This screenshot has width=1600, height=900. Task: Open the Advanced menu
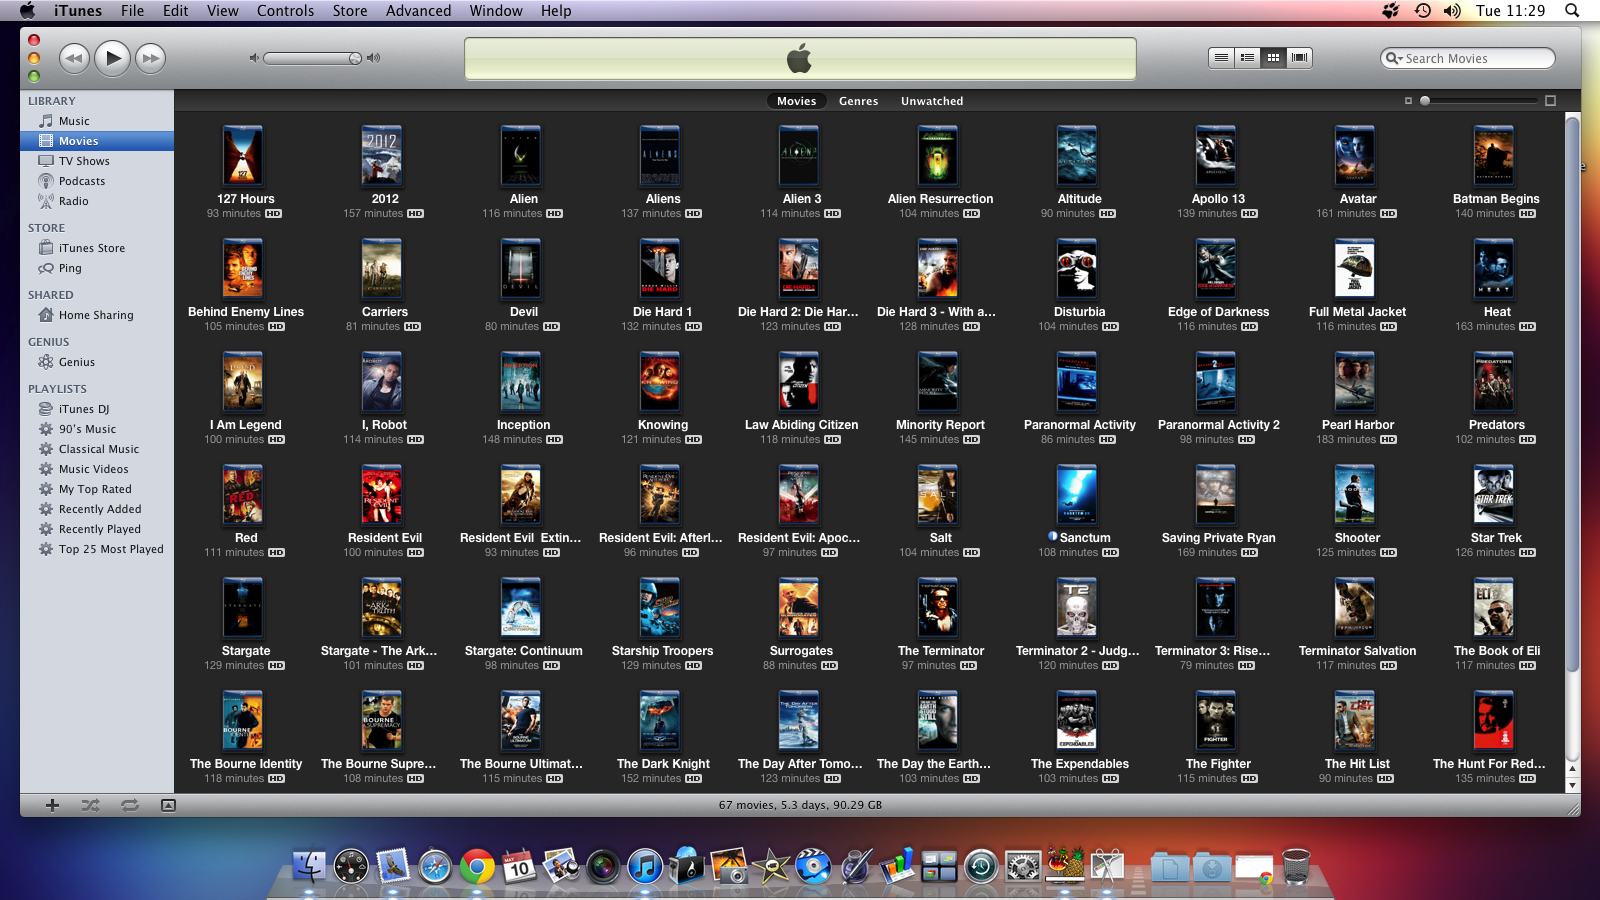[418, 11]
